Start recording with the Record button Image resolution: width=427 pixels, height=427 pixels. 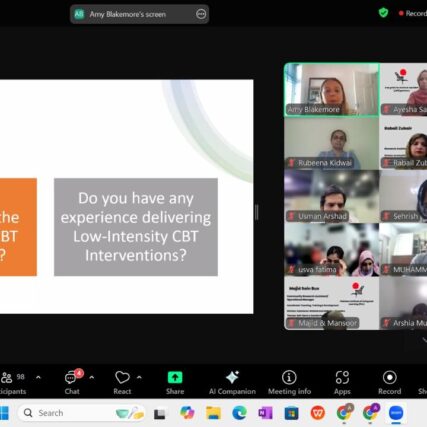coord(389,383)
